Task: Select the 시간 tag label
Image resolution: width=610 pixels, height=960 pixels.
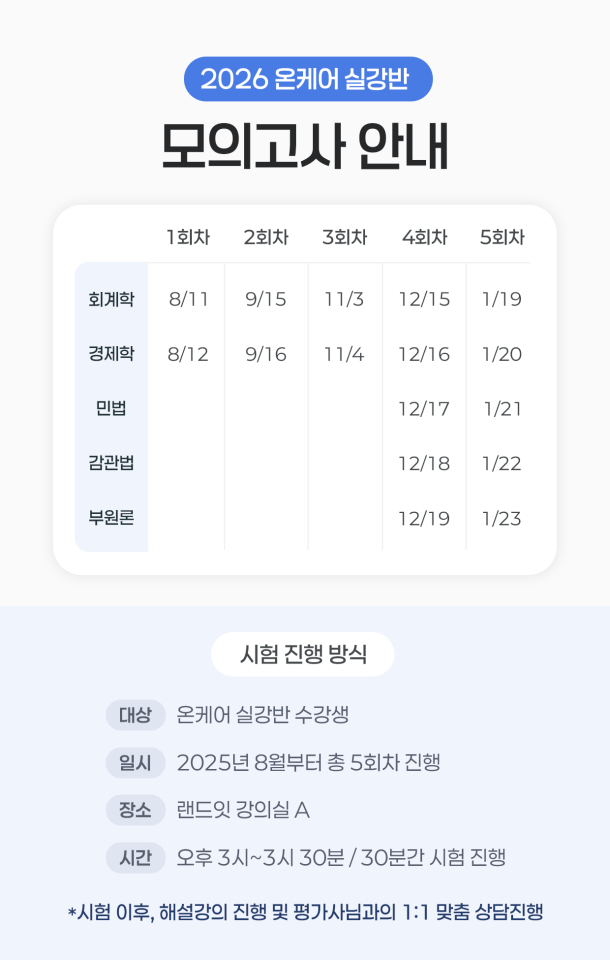Action: tap(135, 858)
